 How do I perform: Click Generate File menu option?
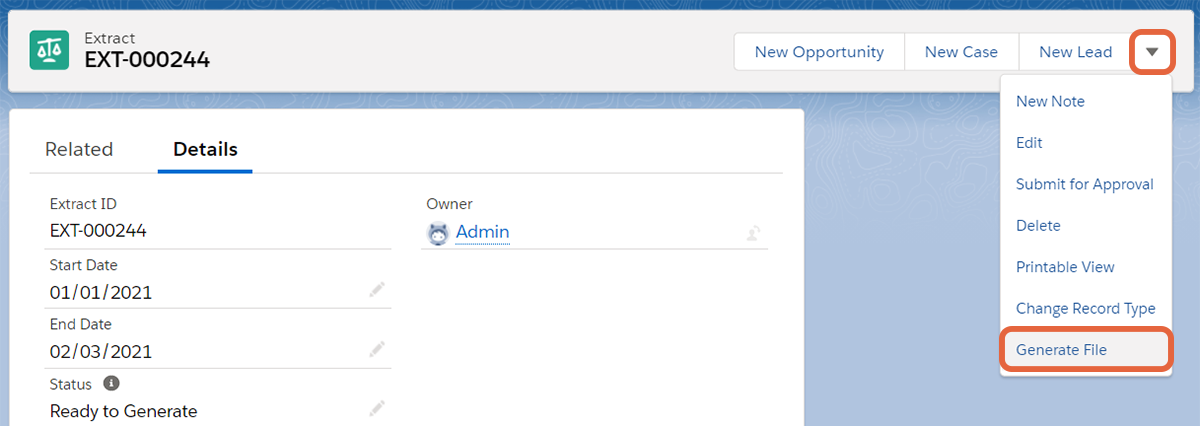1061,350
